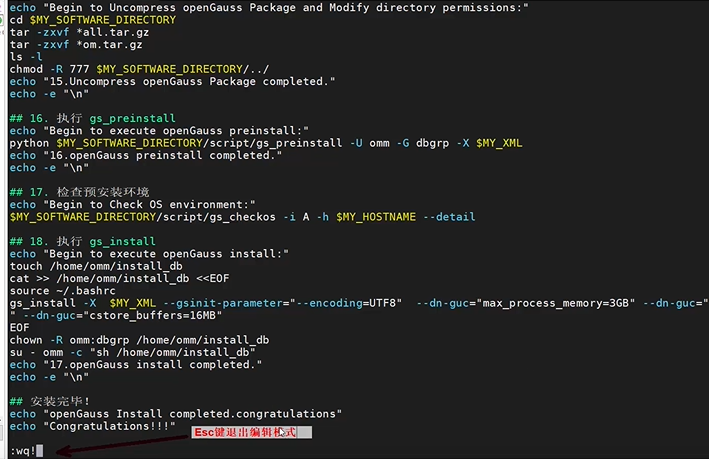Click the 'source ~/.bashrc' line
The width and height of the screenshot is (709, 459).
pos(62,291)
